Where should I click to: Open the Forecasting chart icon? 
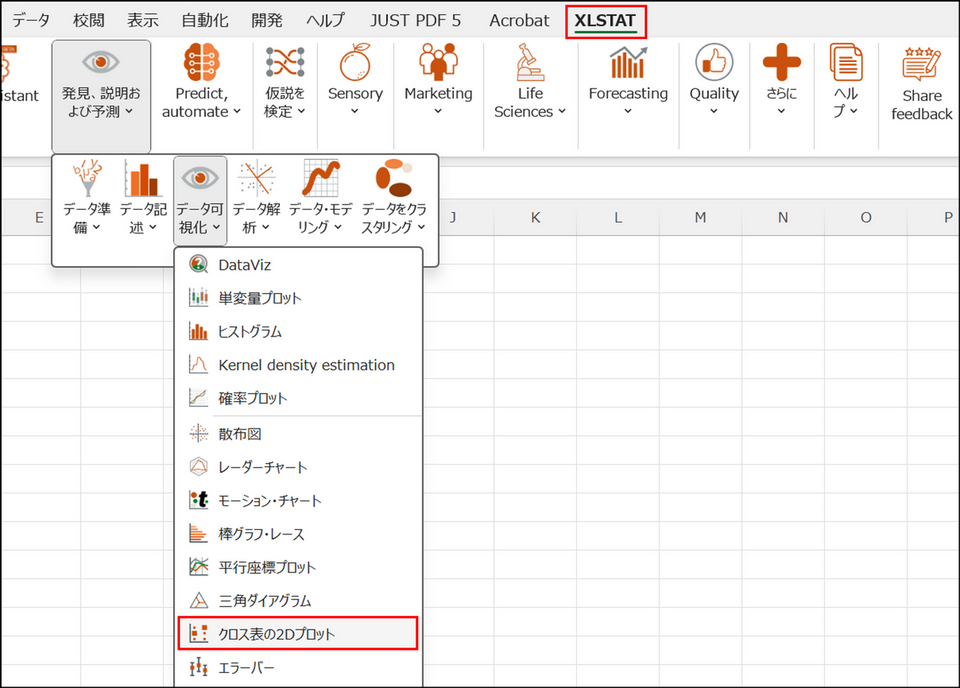coord(627,63)
